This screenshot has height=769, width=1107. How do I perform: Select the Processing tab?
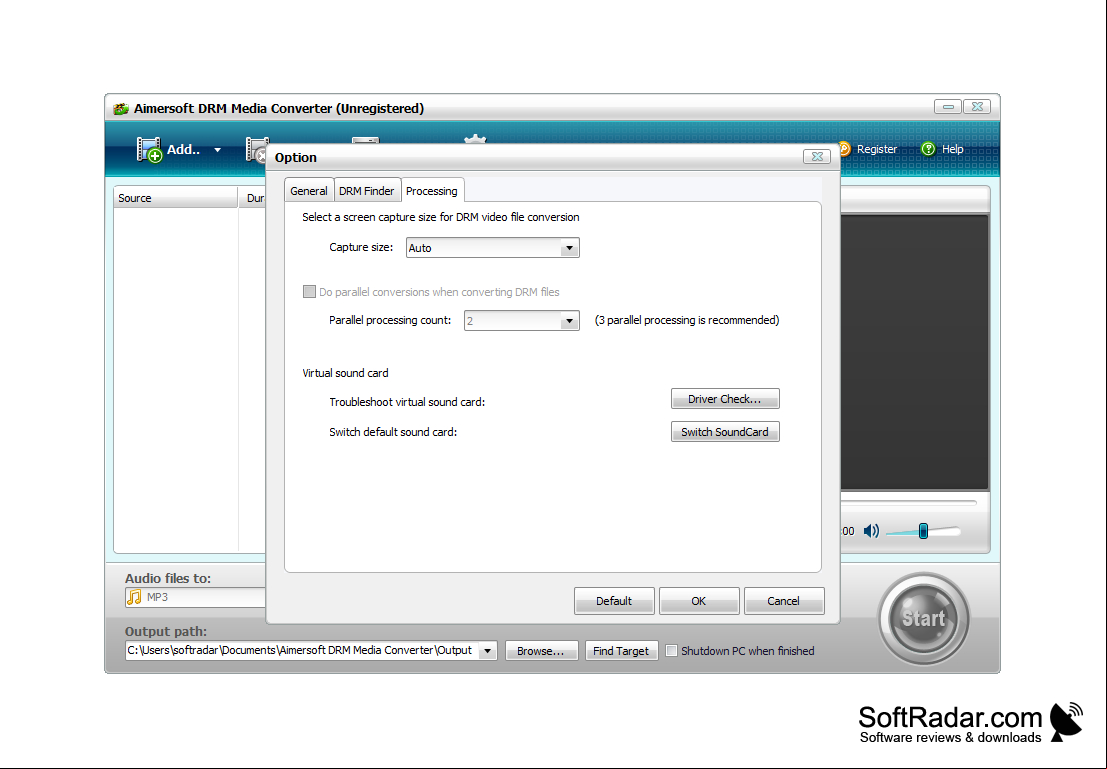pyautogui.click(x=432, y=191)
